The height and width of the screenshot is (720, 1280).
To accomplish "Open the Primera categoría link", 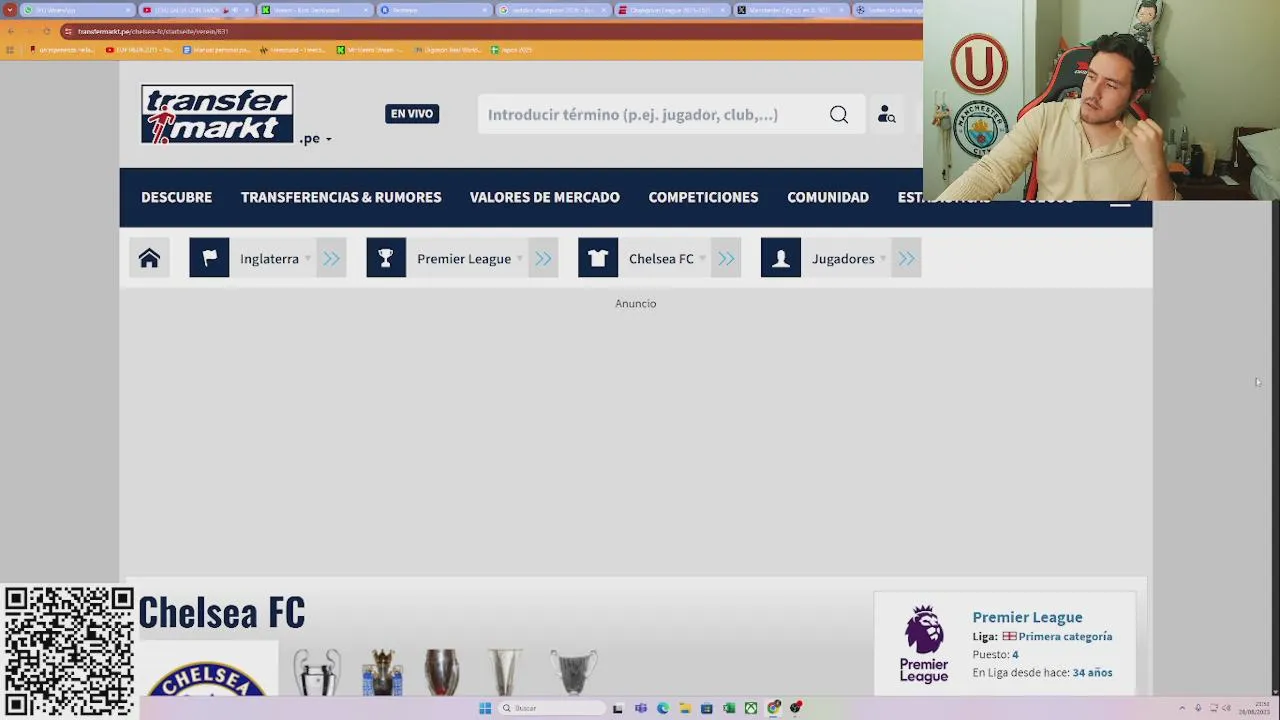I will click(x=1065, y=636).
